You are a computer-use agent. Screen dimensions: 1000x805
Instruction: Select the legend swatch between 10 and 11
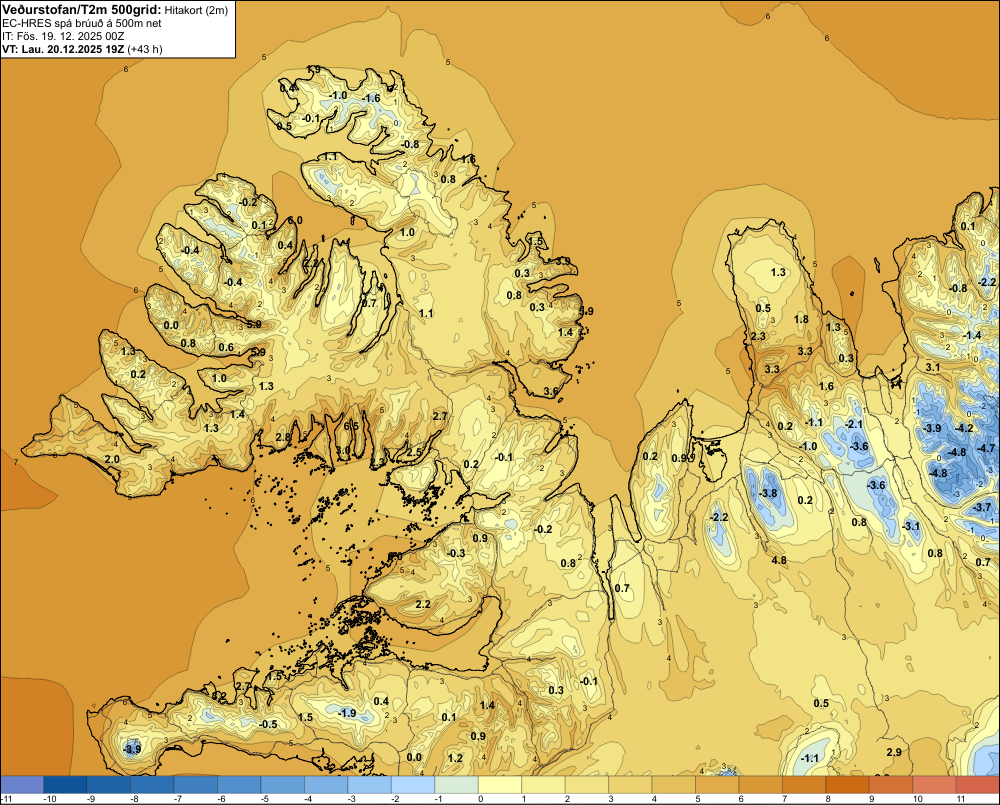[x=934, y=785]
